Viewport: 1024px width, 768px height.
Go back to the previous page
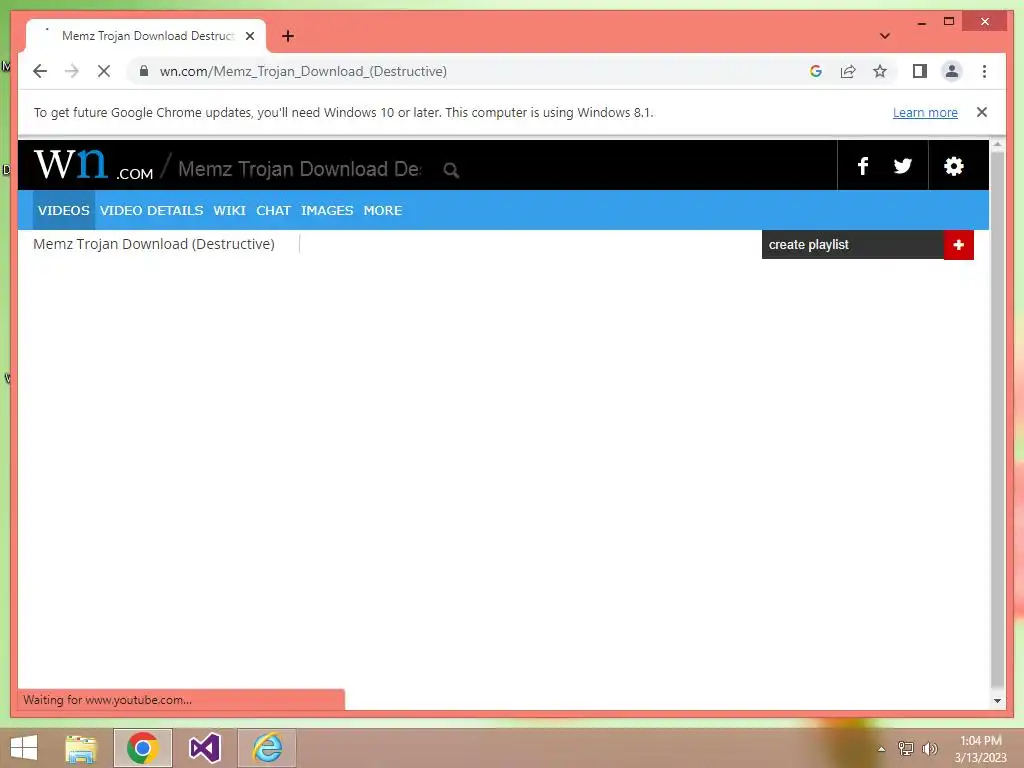pos(40,71)
